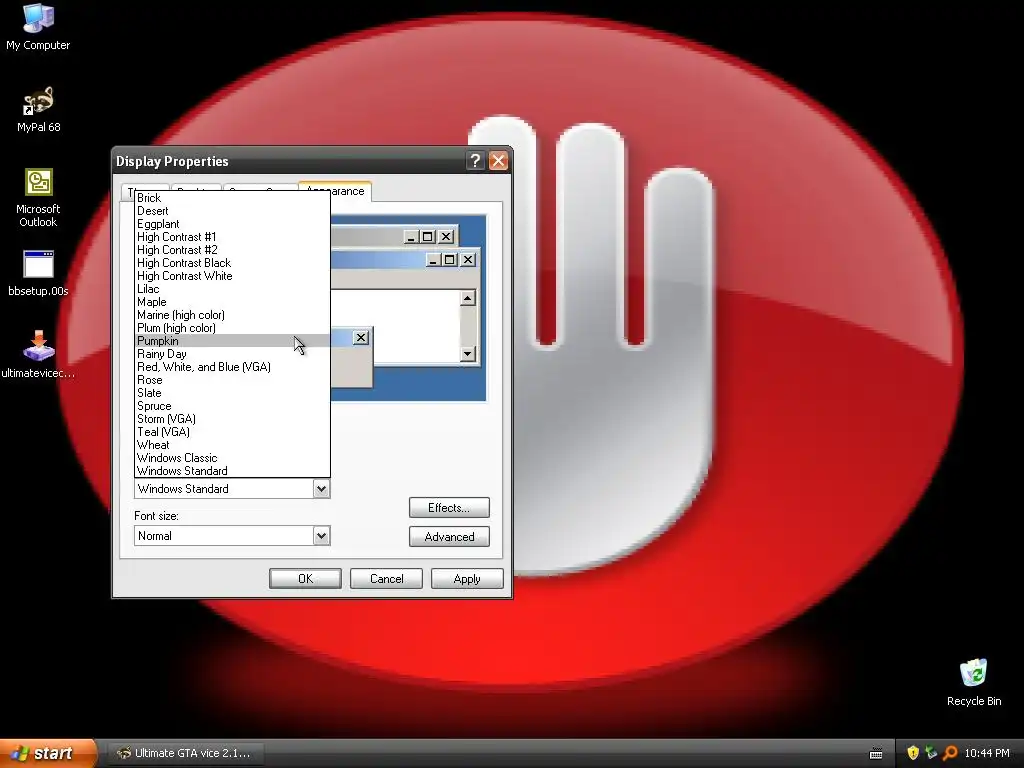Cancel the Display Properties dialog
The width and height of the screenshot is (1024, 768).
coord(386,579)
